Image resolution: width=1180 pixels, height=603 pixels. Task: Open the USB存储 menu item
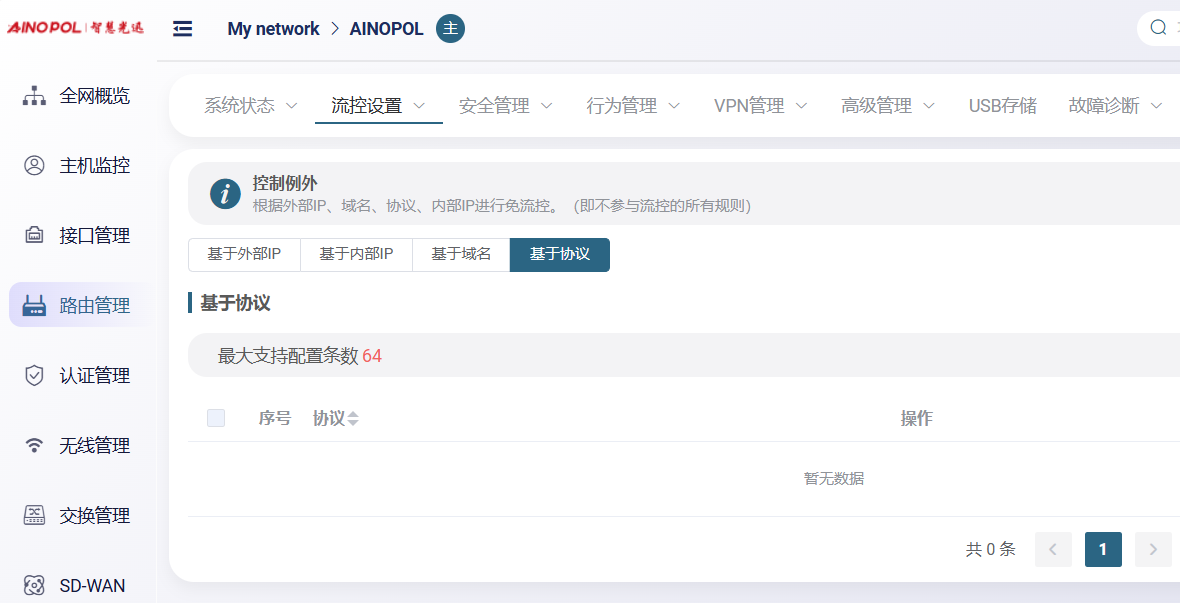point(1002,106)
